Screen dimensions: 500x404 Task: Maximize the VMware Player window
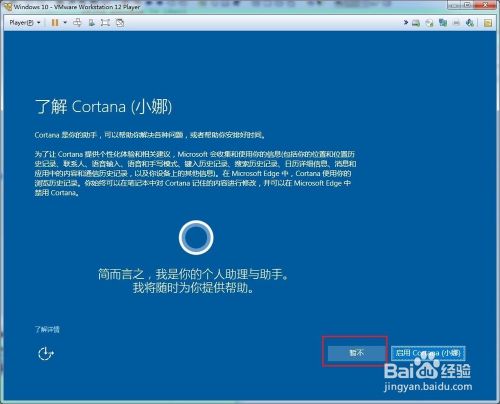click(x=467, y=5)
